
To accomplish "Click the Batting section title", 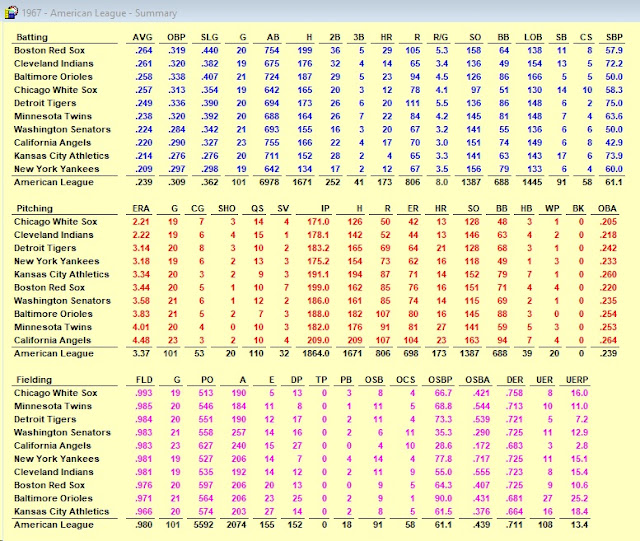I will pyautogui.click(x=32, y=37).
